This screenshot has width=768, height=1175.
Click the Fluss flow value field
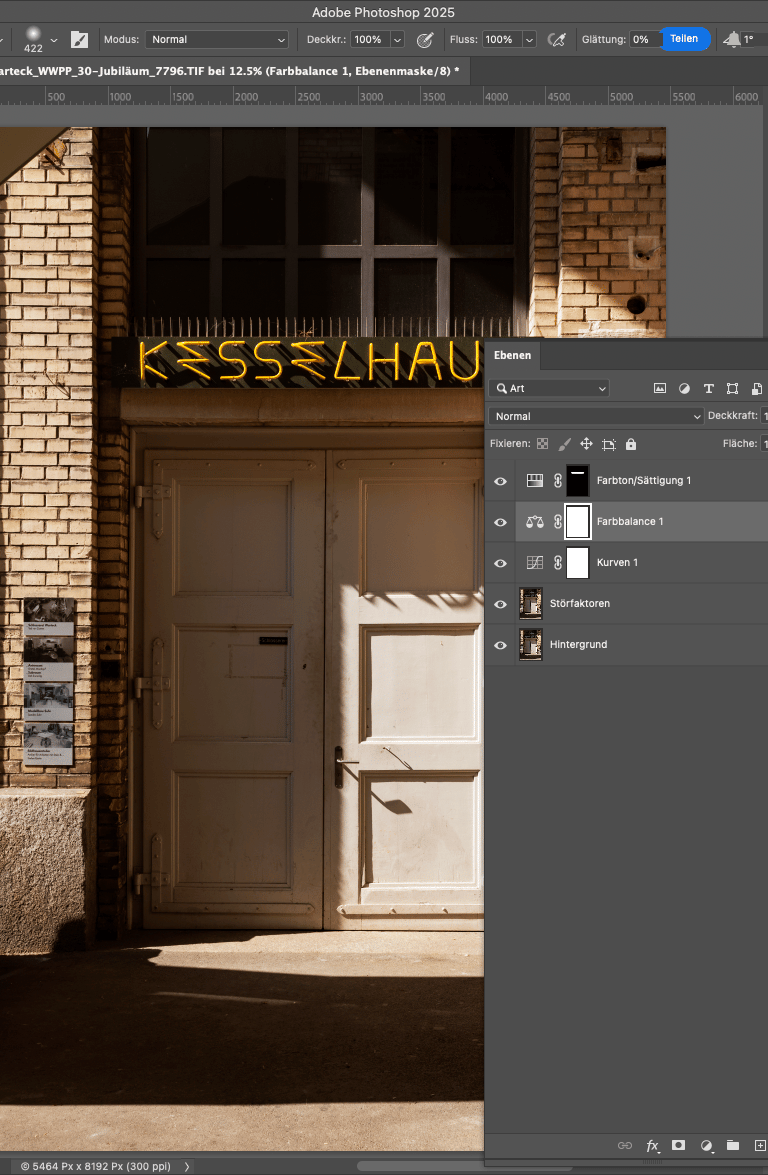[x=501, y=40]
